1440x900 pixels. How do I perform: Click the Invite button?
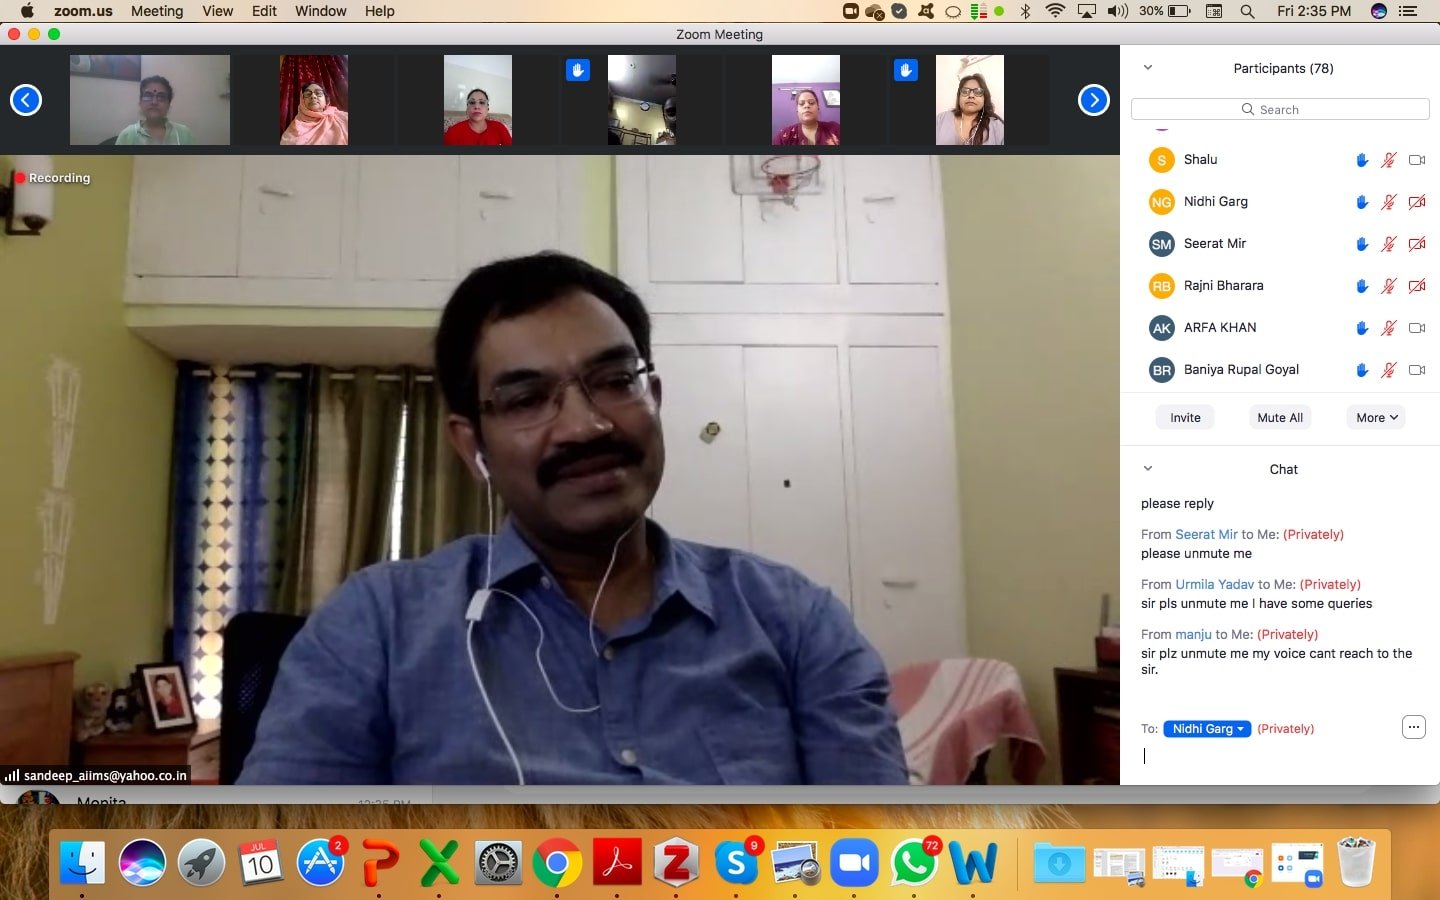point(1185,418)
